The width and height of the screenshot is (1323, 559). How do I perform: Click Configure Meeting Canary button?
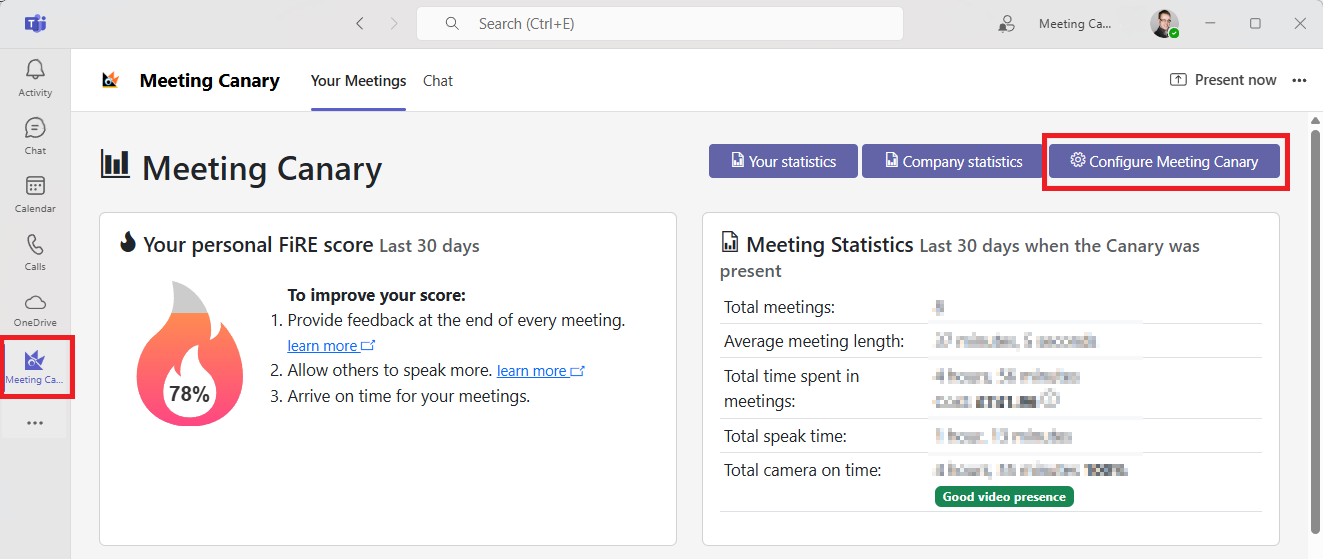click(x=1164, y=161)
